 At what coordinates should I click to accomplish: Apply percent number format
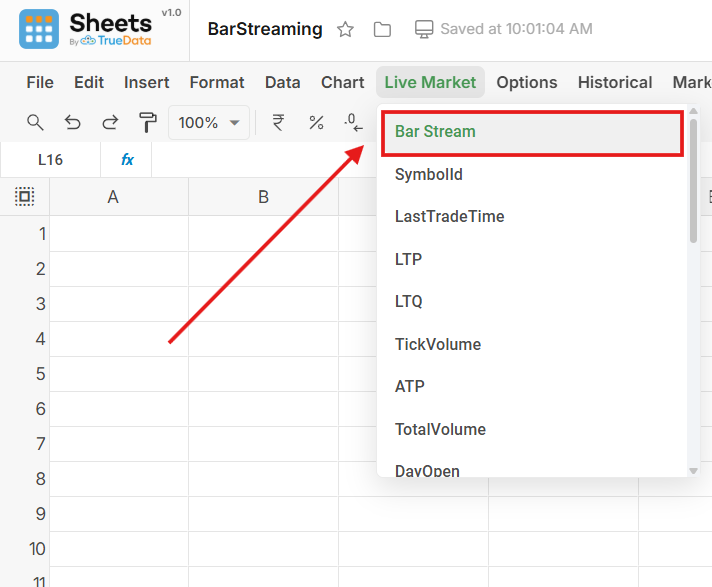click(316, 123)
